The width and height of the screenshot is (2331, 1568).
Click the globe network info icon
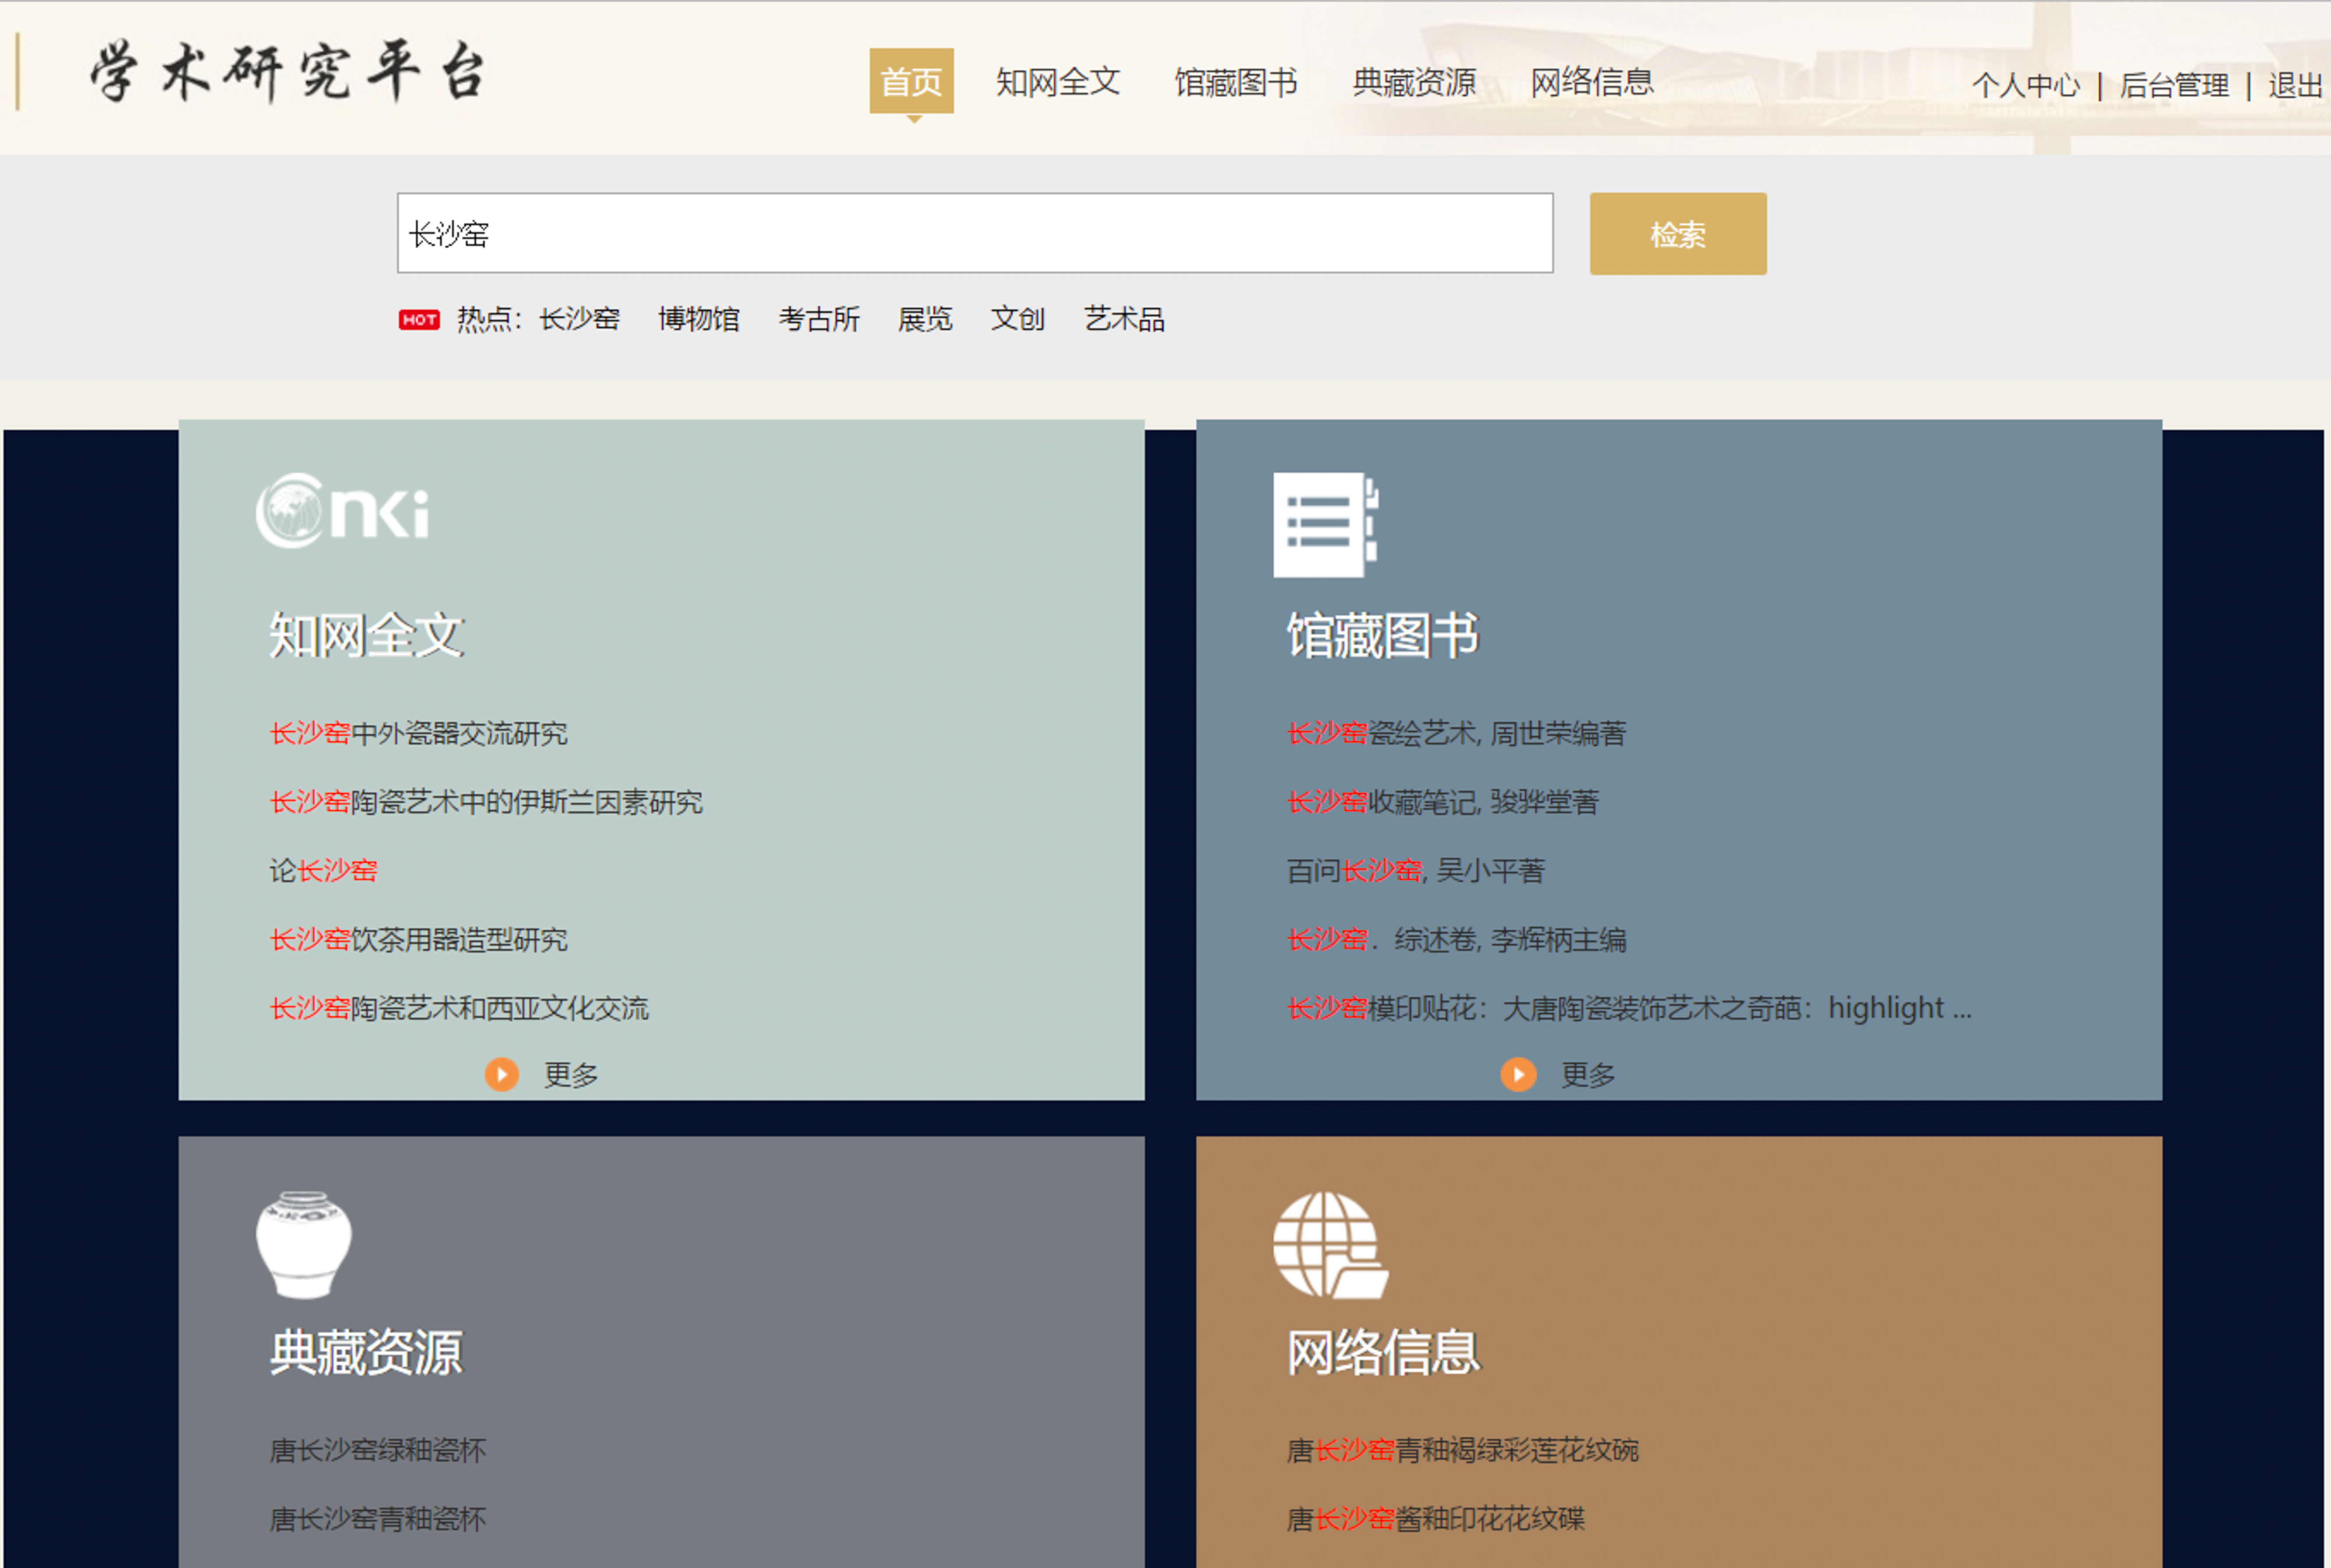1330,1245
